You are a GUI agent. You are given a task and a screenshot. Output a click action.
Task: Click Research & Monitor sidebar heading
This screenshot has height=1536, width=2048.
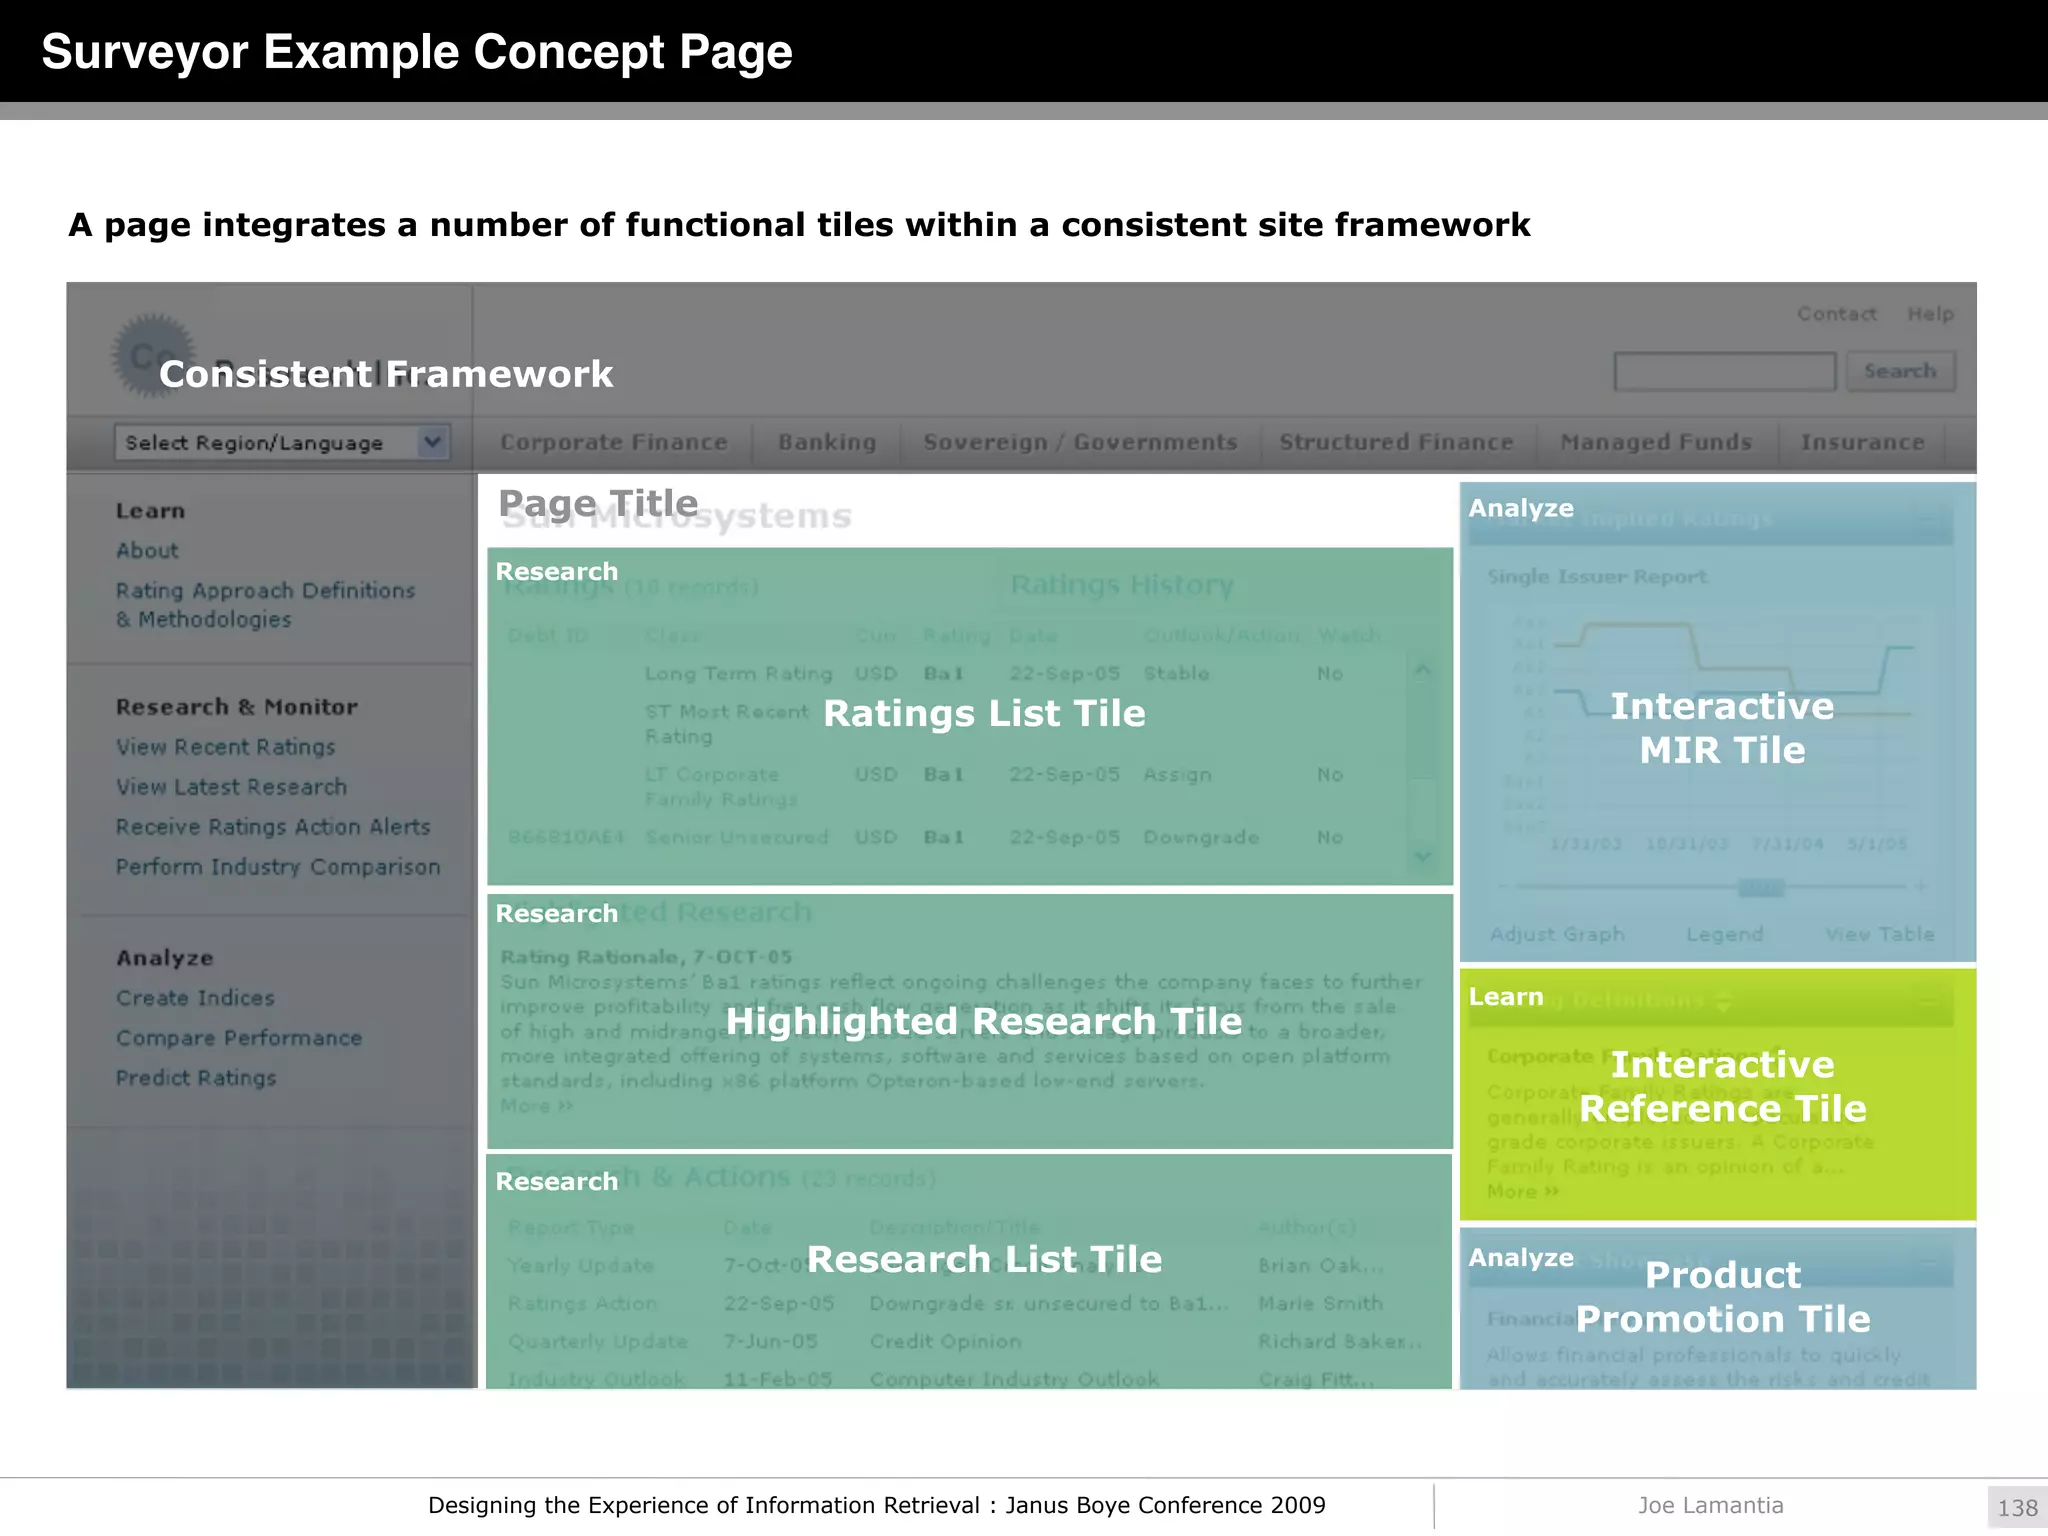[236, 707]
